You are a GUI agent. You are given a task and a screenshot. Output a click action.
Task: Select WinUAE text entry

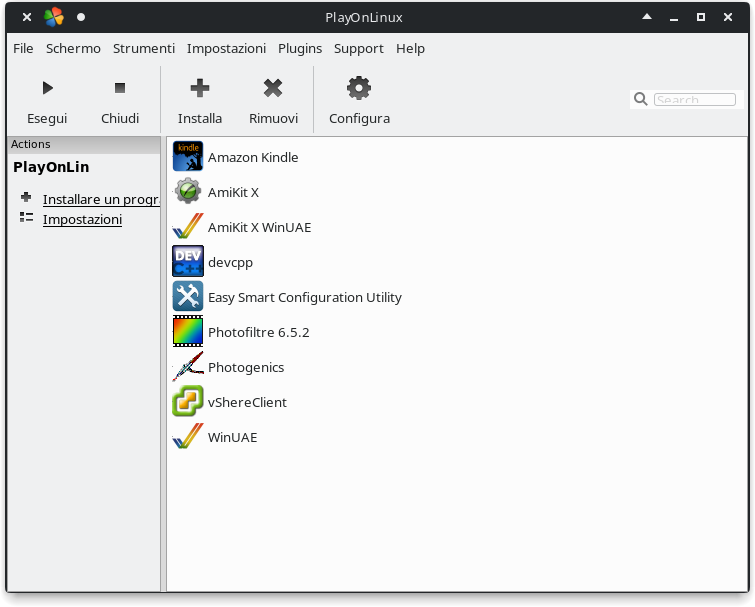tap(233, 438)
